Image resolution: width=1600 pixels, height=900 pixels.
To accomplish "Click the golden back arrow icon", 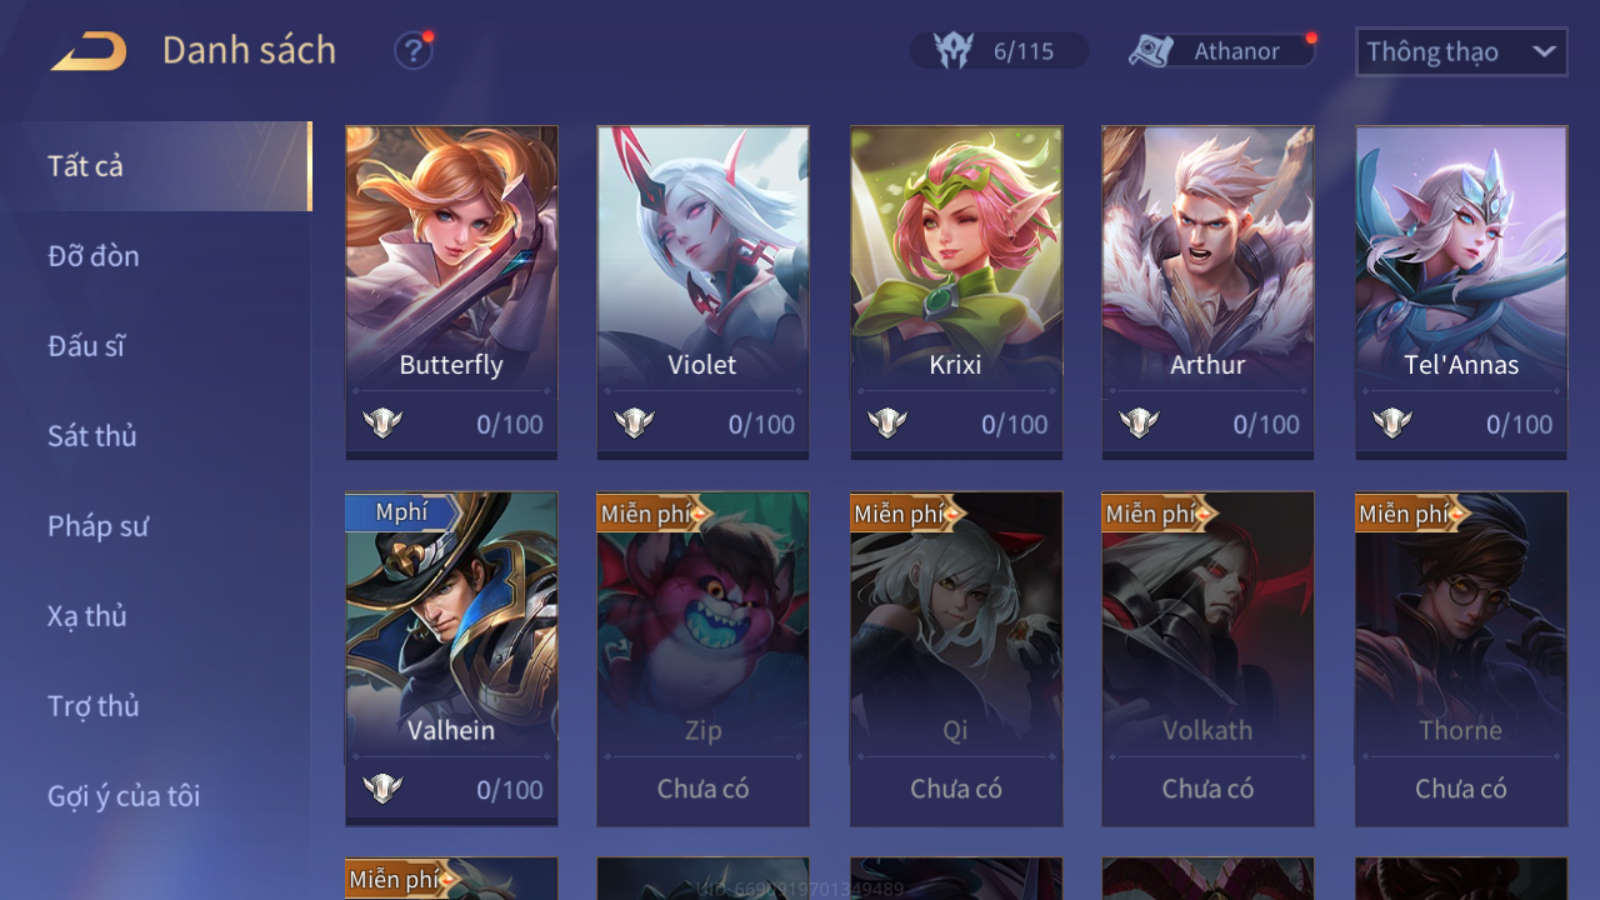I will coord(90,51).
